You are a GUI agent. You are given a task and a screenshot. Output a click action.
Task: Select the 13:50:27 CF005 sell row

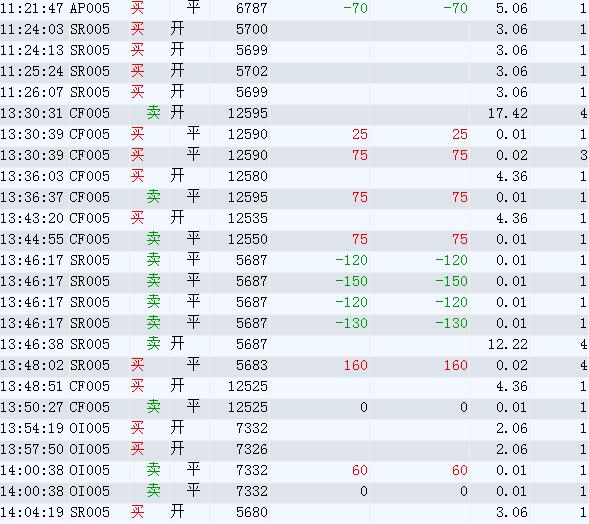(x=294, y=407)
